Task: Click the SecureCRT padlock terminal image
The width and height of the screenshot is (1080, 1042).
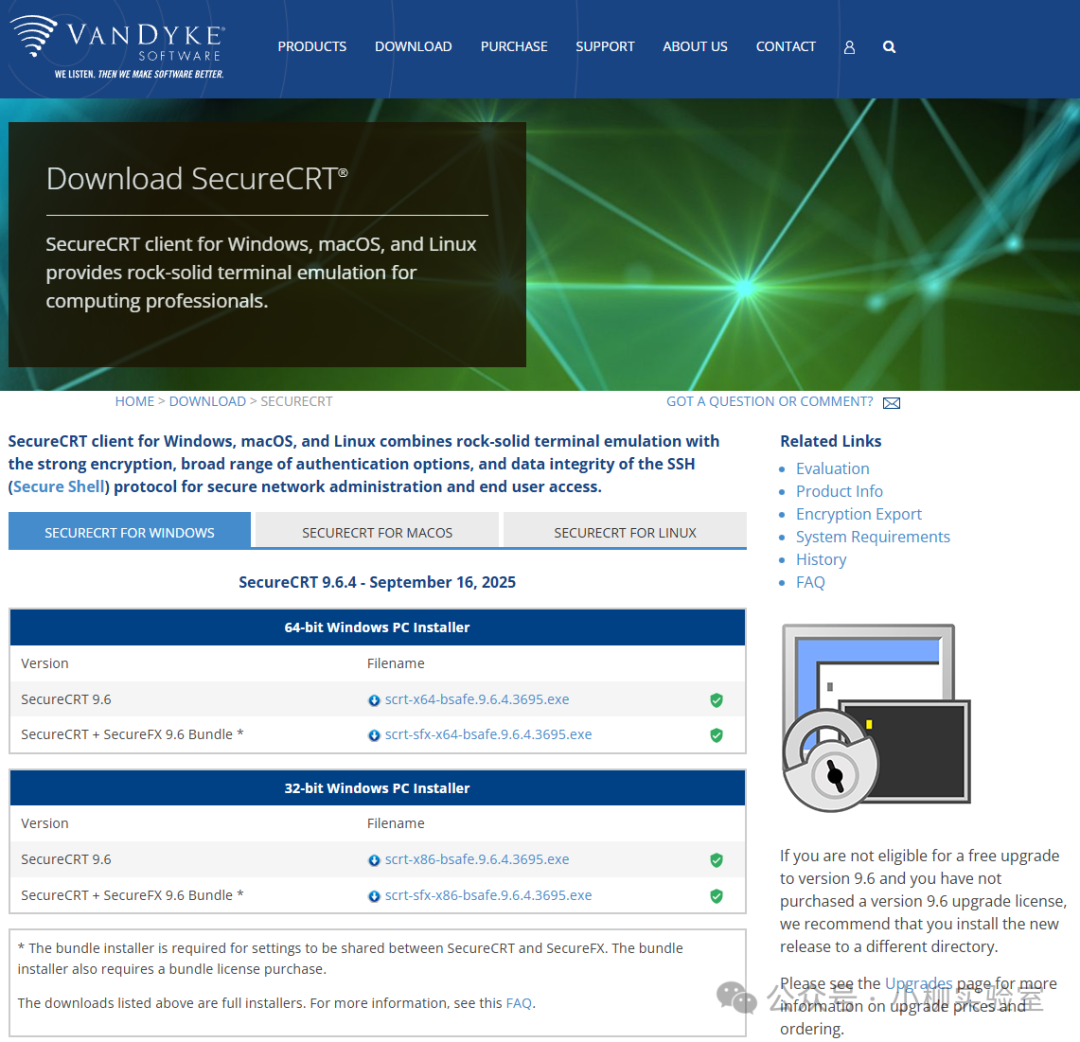Action: [x=876, y=718]
